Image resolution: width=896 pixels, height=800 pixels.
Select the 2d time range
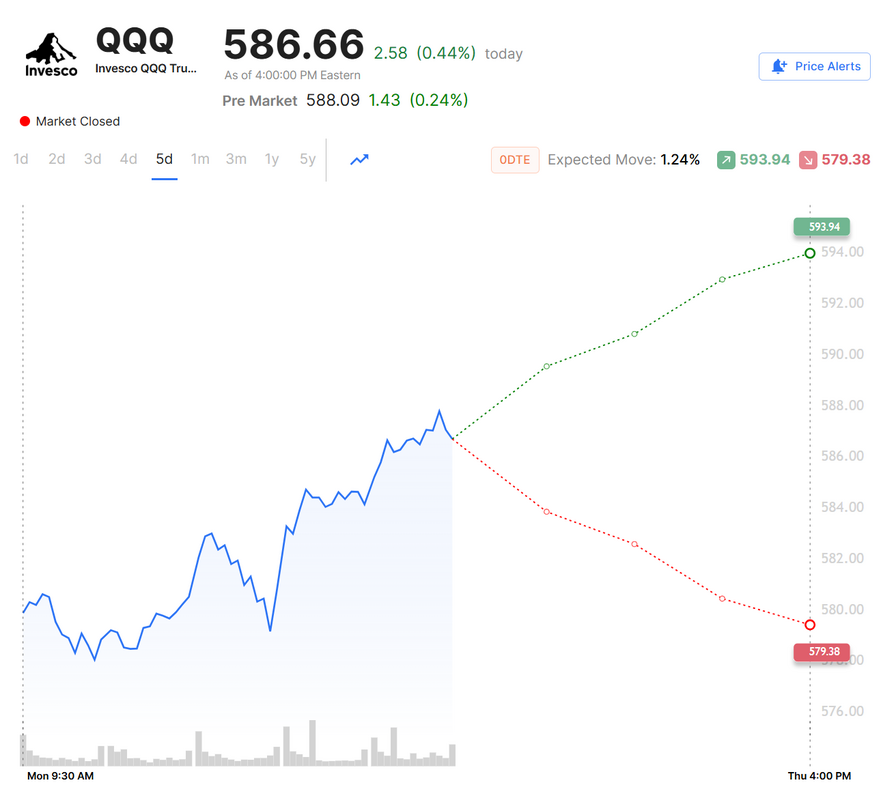coord(57,159)
